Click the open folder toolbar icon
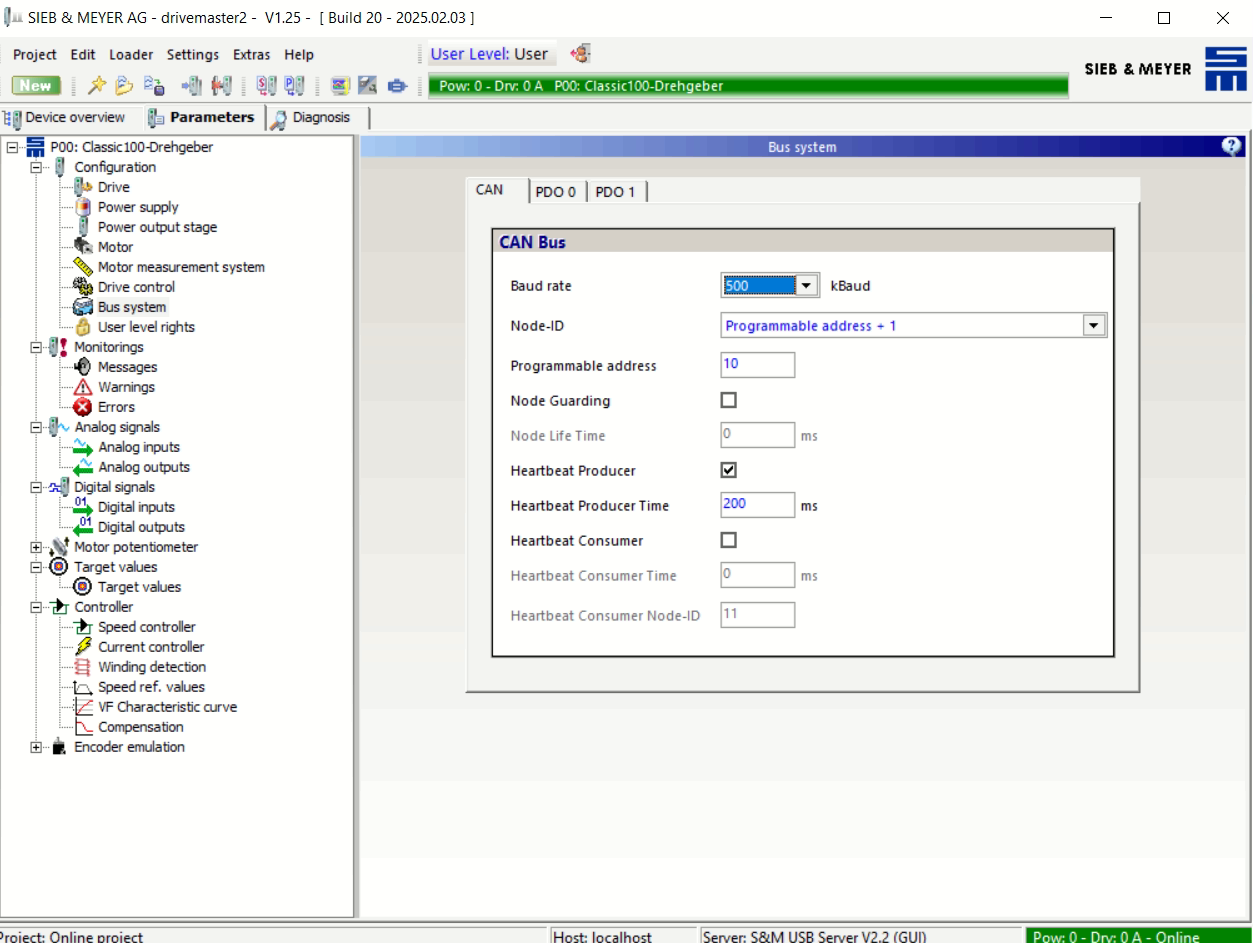Image resolution: width=1253 pixels, height=943 pixels. tap(124, 86)
